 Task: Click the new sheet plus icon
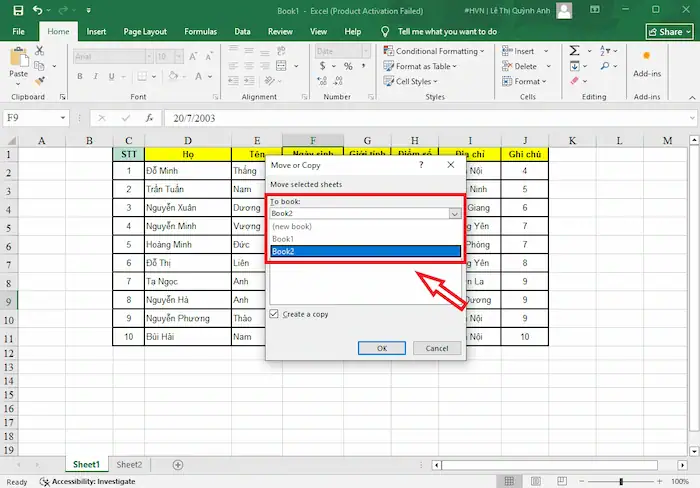tap(178, 465)
